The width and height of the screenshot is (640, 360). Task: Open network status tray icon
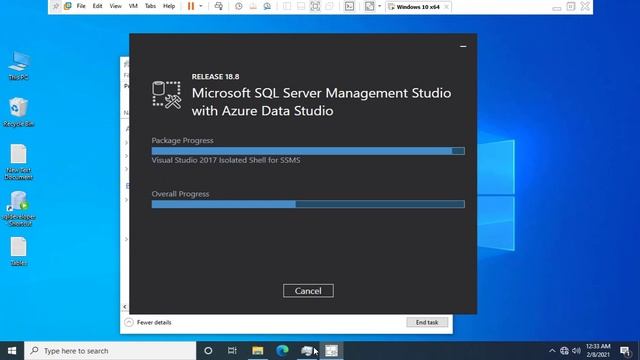(x=564, y=351)
